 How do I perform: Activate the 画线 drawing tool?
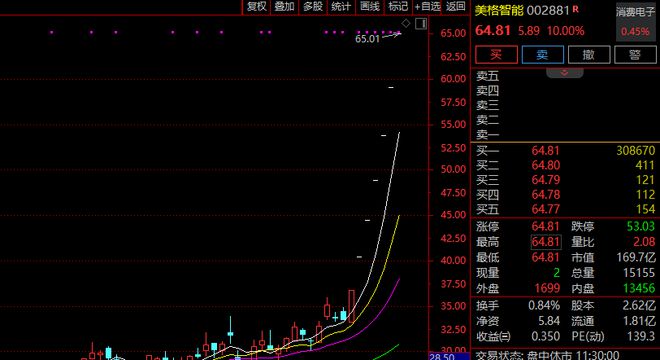pos(370,7)
